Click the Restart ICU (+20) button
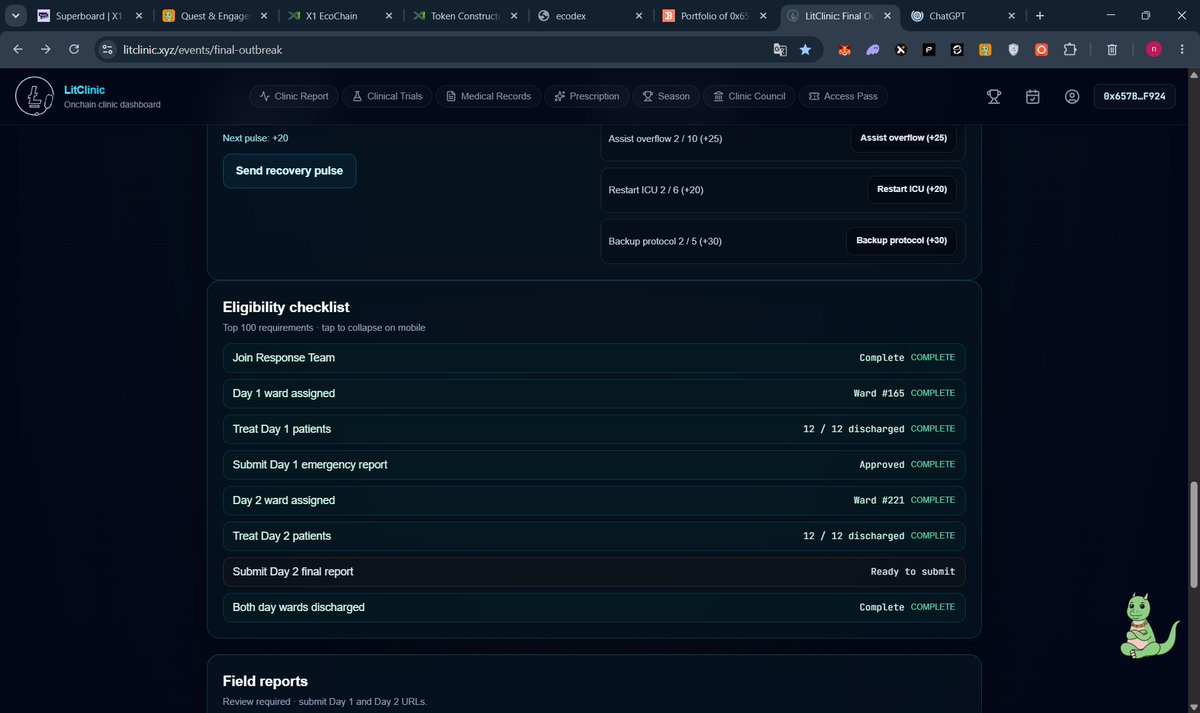This screenshot has height=713, width=1200. pyautogui.click(x=911, y=189)
